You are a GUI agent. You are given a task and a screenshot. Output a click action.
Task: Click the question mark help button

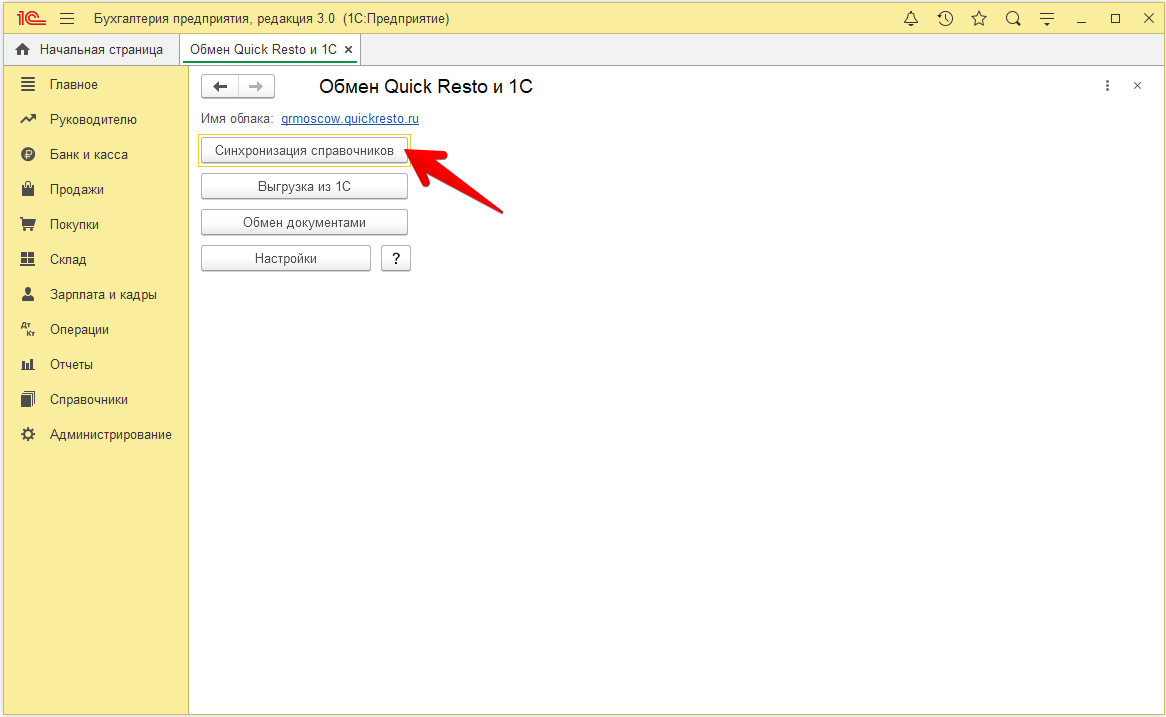(396, 258)
